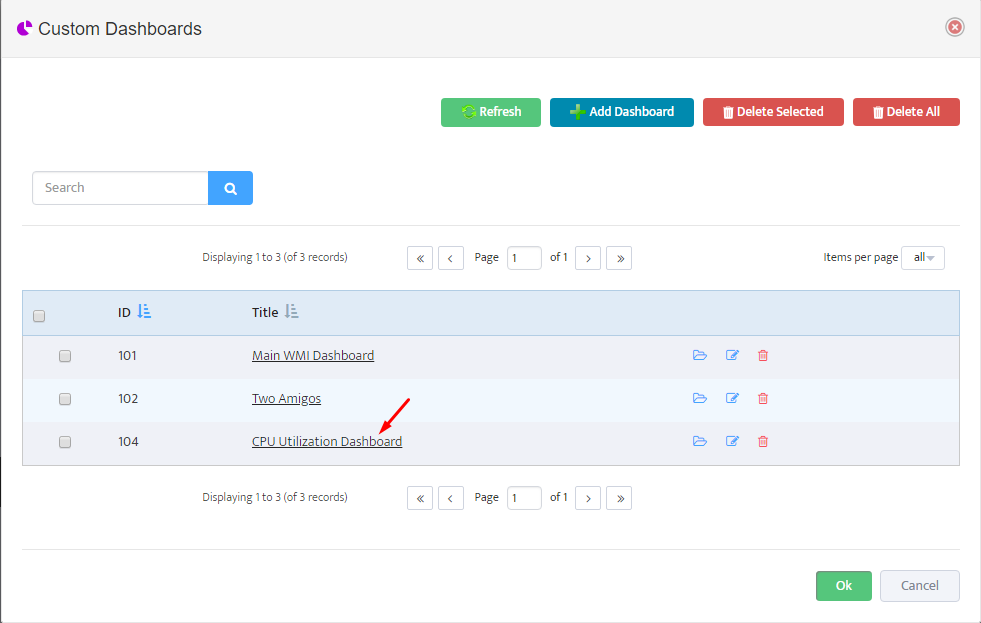
Task: Click the Delete Selected button
Action: (x=773, y=112)
